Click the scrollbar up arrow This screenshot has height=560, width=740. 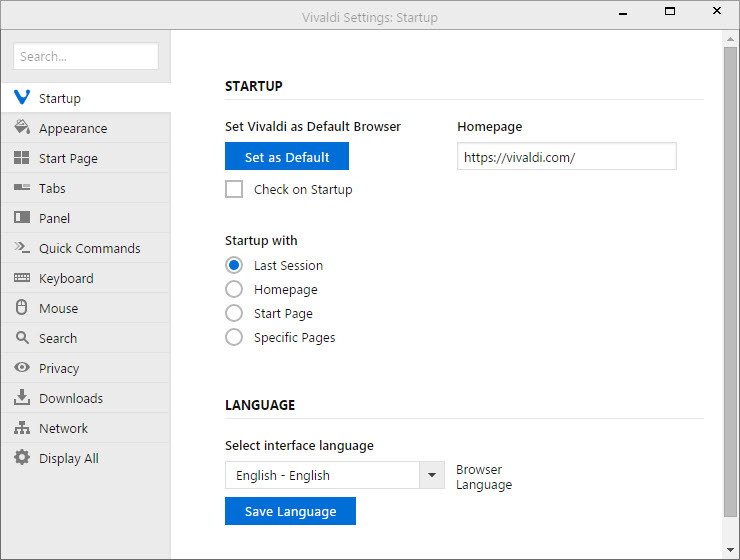pyautogui.click(x=731, y=39)
